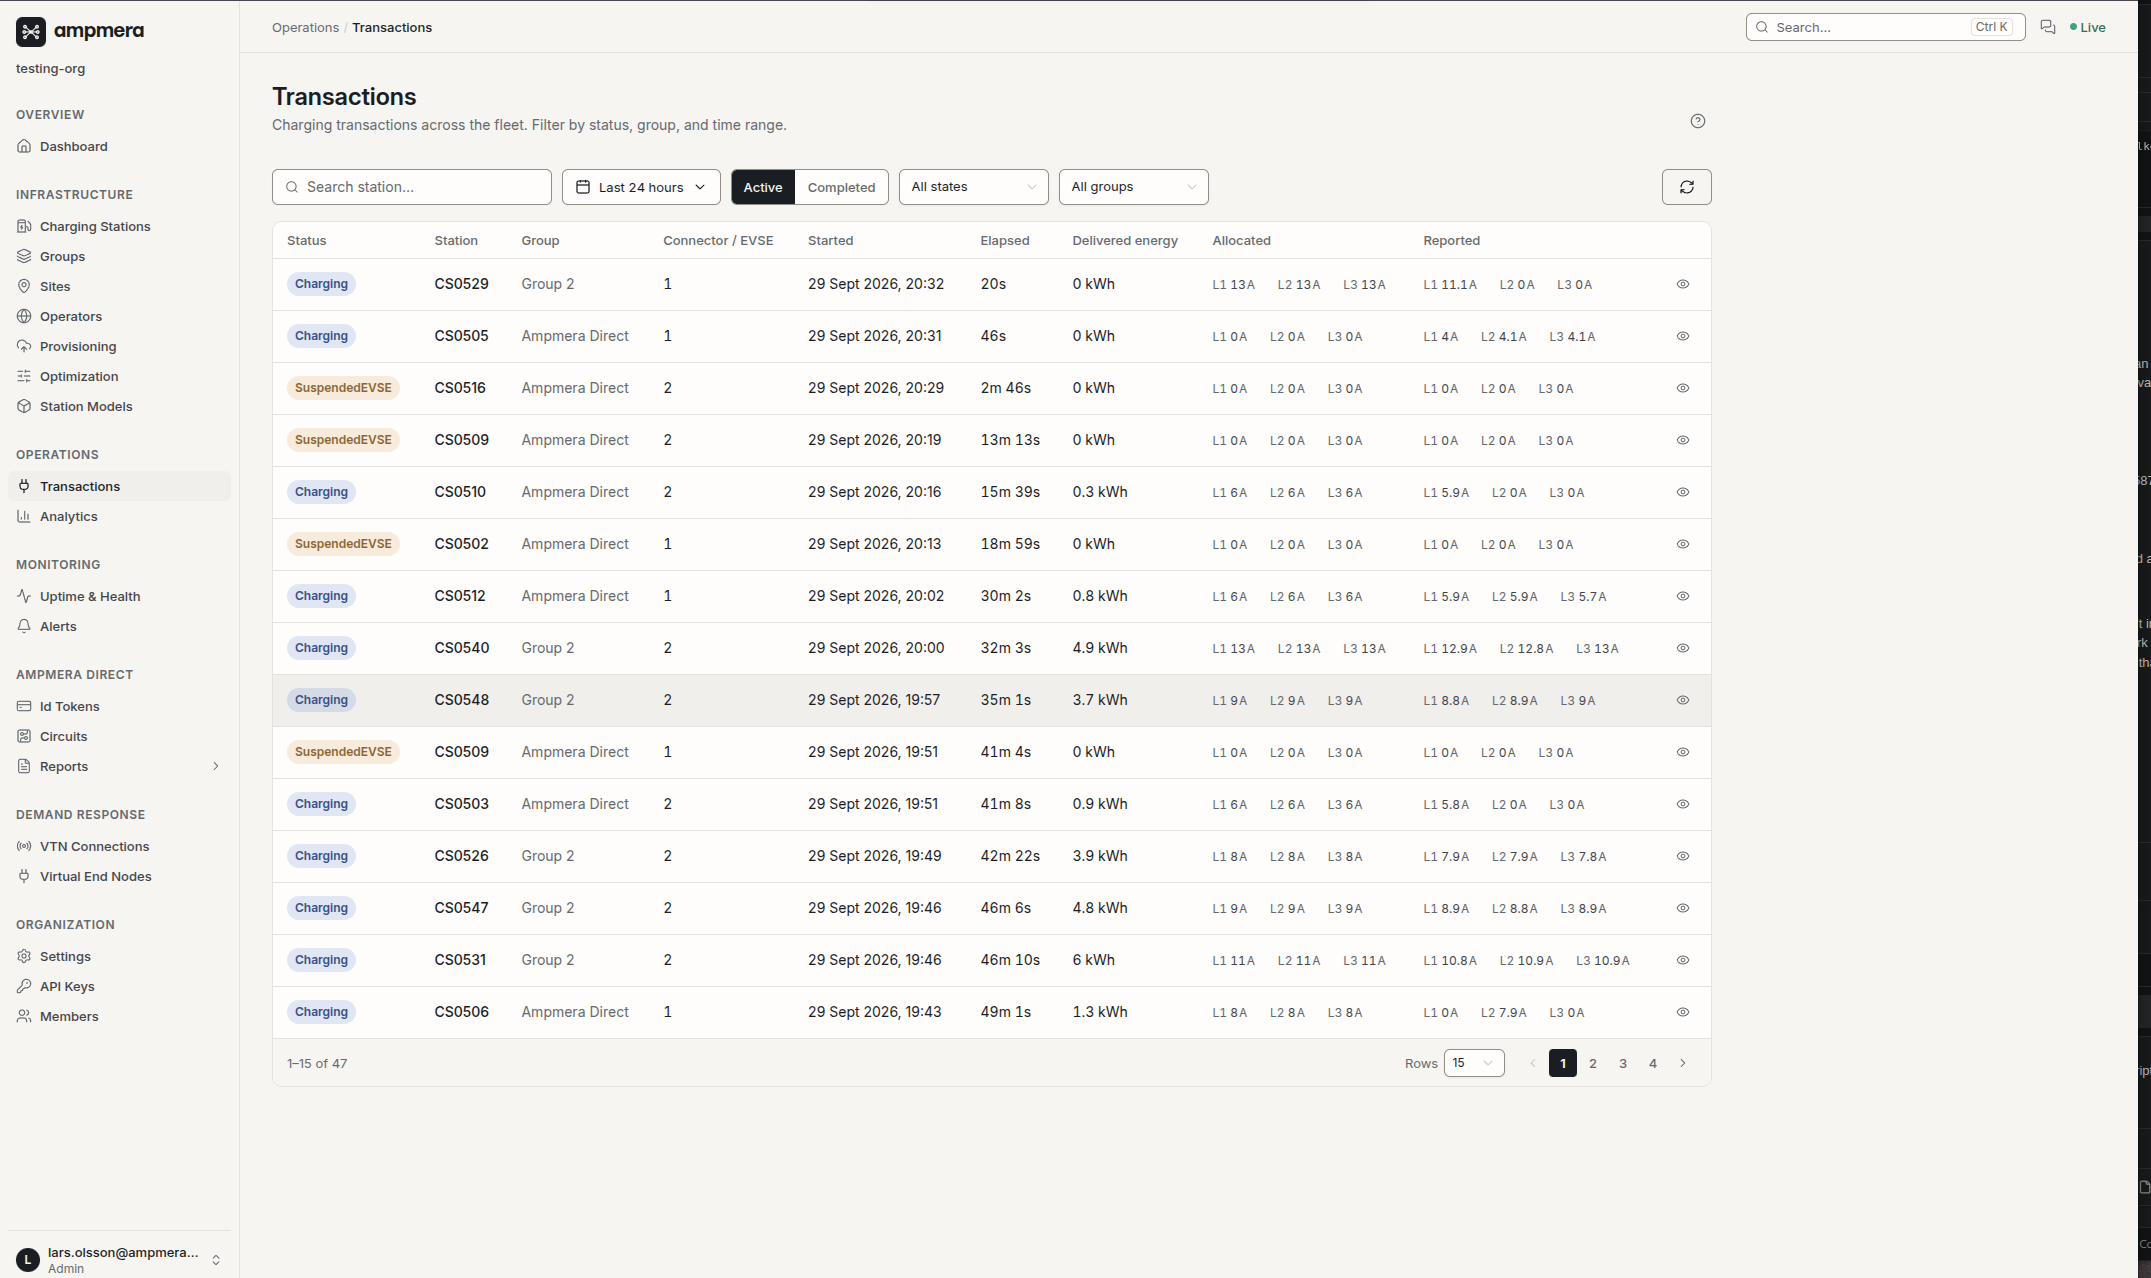Click the refresh transactions icon button

click(1686, 187)
